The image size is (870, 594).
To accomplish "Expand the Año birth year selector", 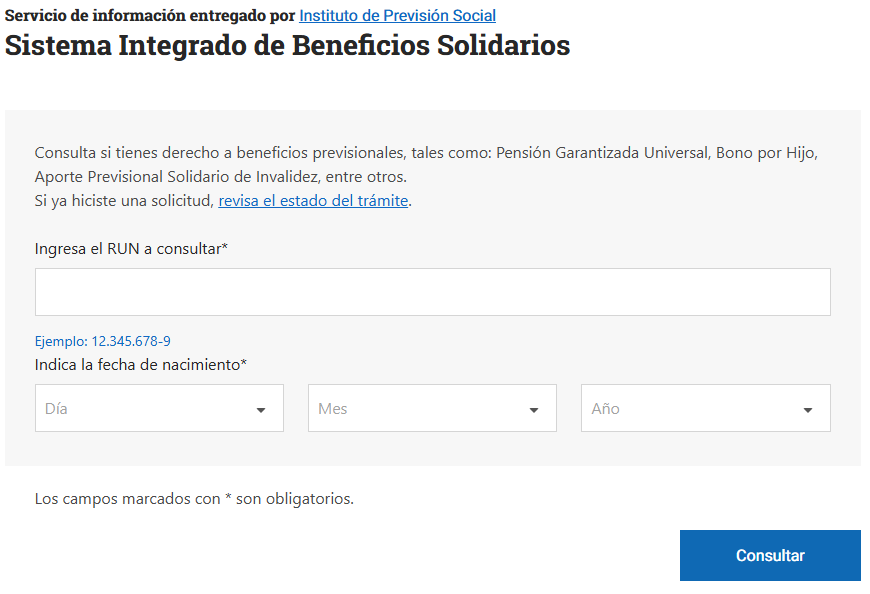I will [x=706, y=408].
